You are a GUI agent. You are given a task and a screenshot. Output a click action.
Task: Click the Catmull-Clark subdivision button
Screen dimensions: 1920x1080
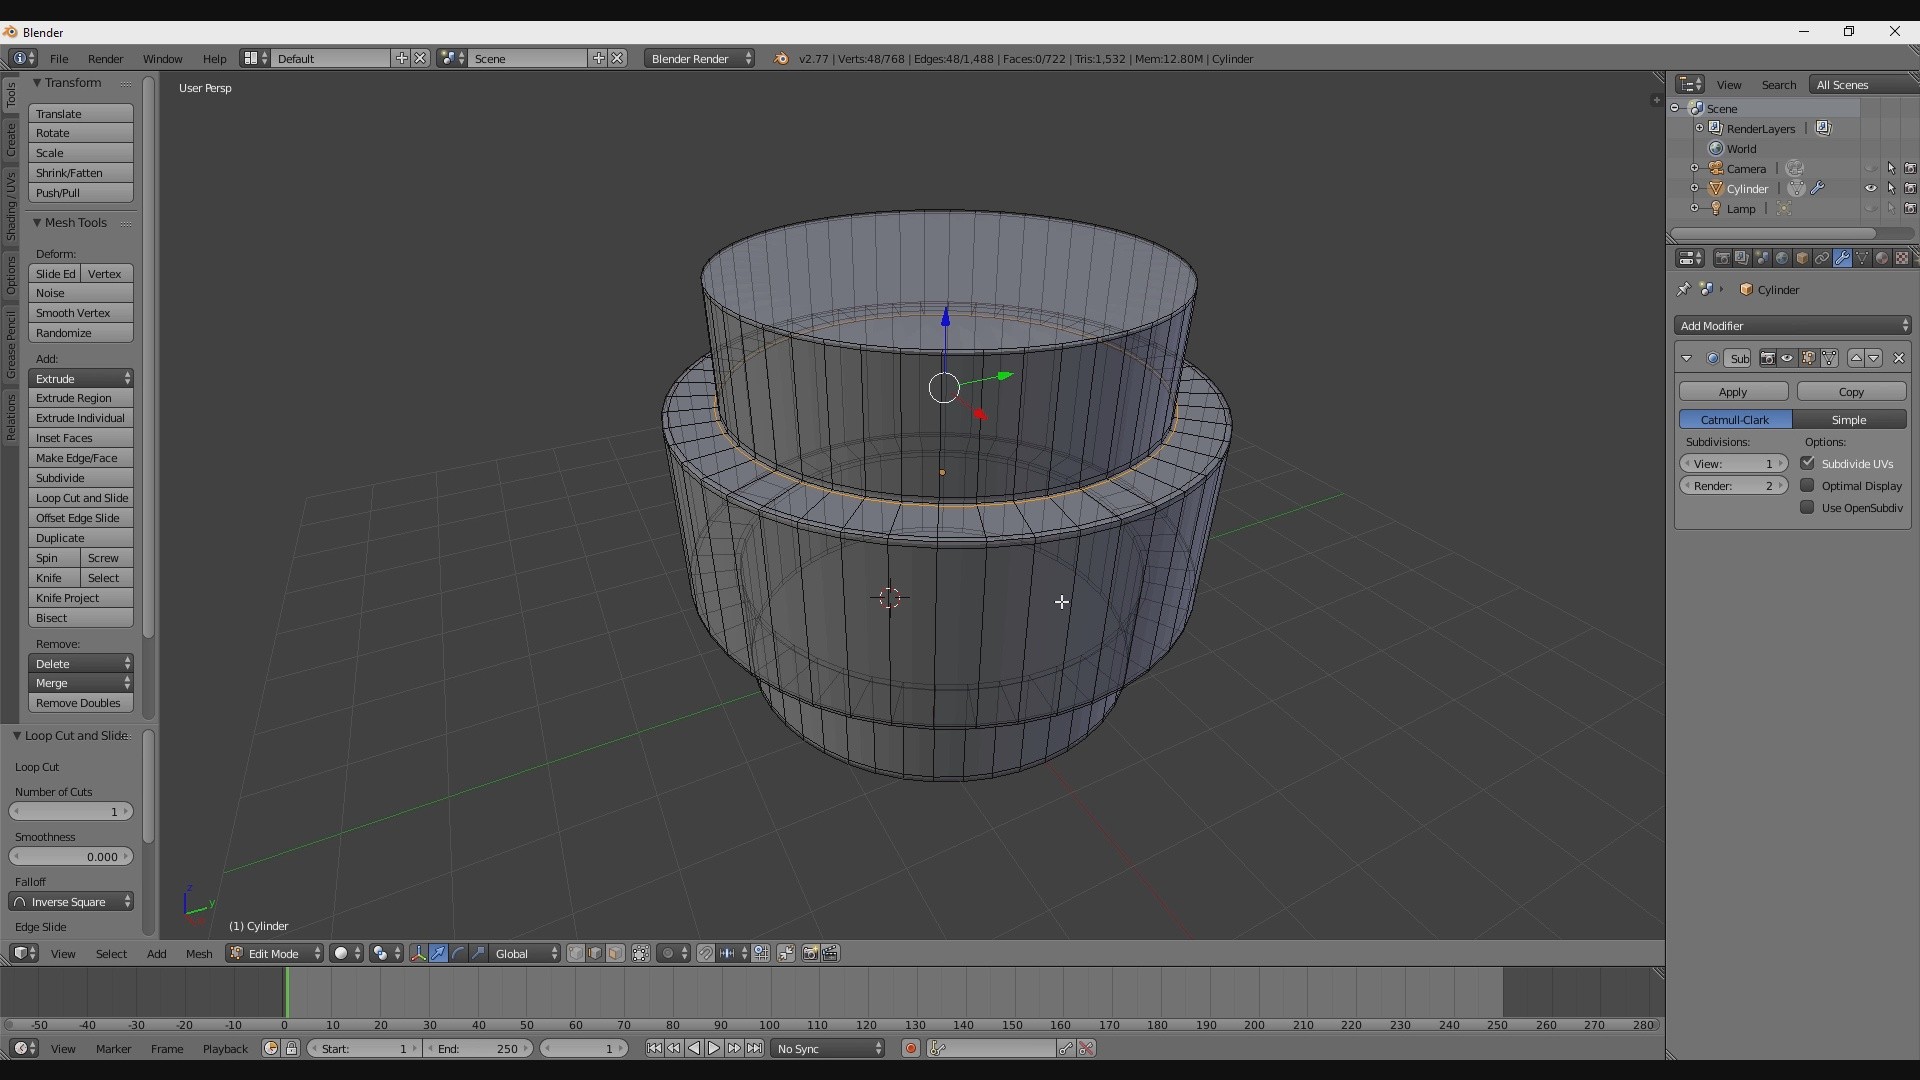[1735, 418]
